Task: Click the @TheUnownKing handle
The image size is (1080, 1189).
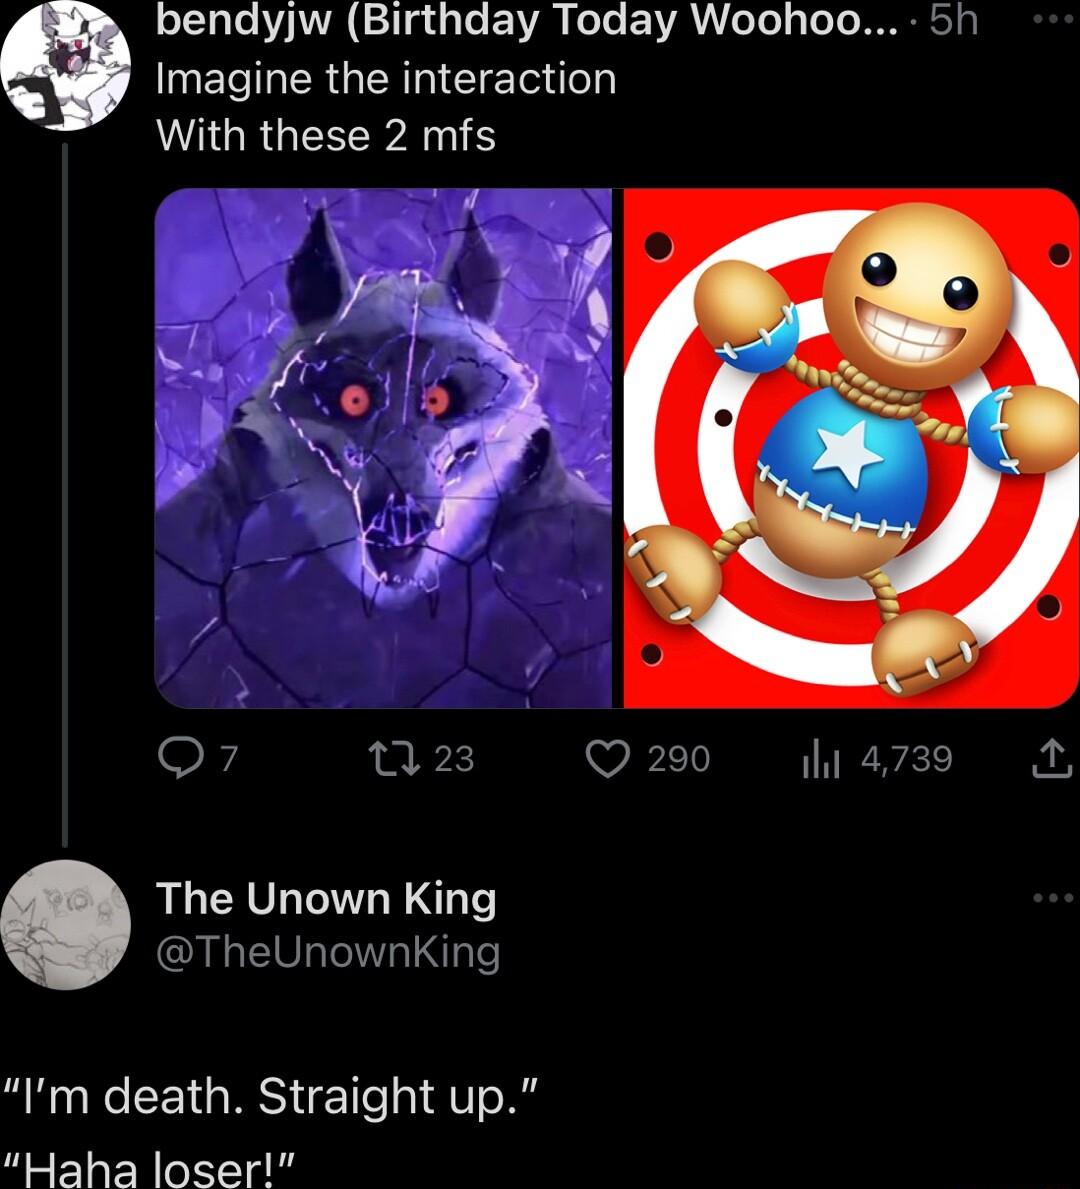Action: 328,952
